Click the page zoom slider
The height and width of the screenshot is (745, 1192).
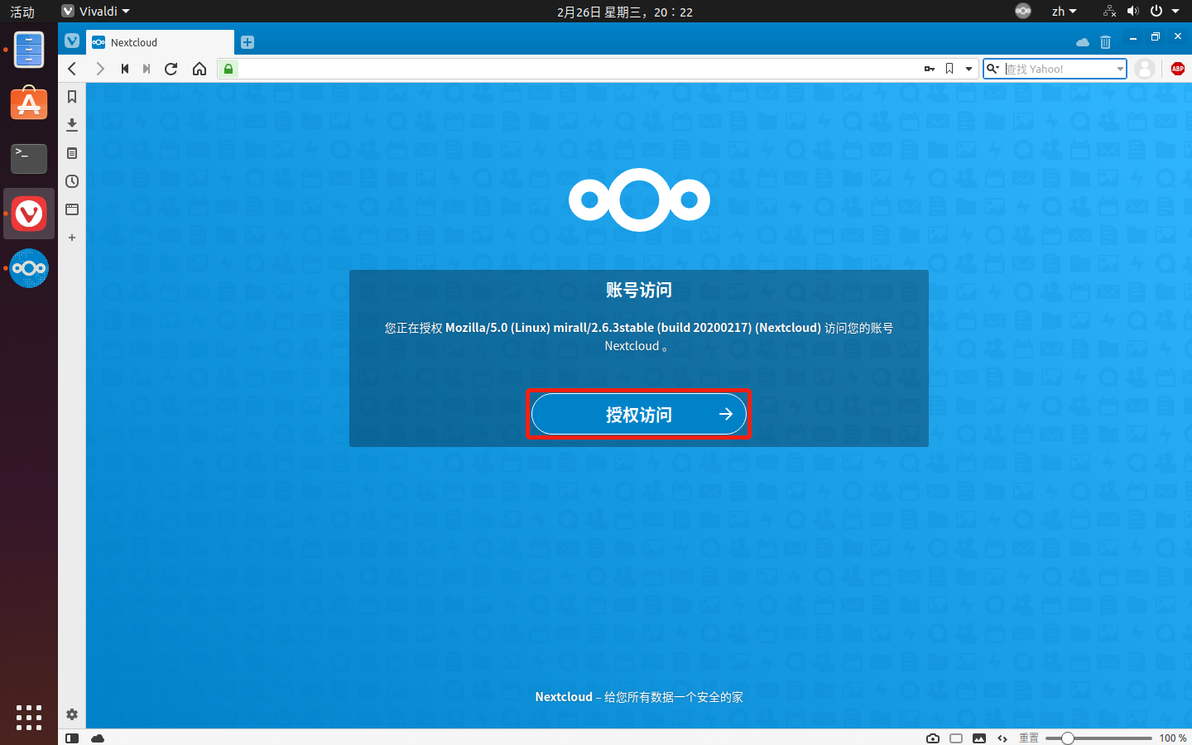click(x=1098, y=738)
